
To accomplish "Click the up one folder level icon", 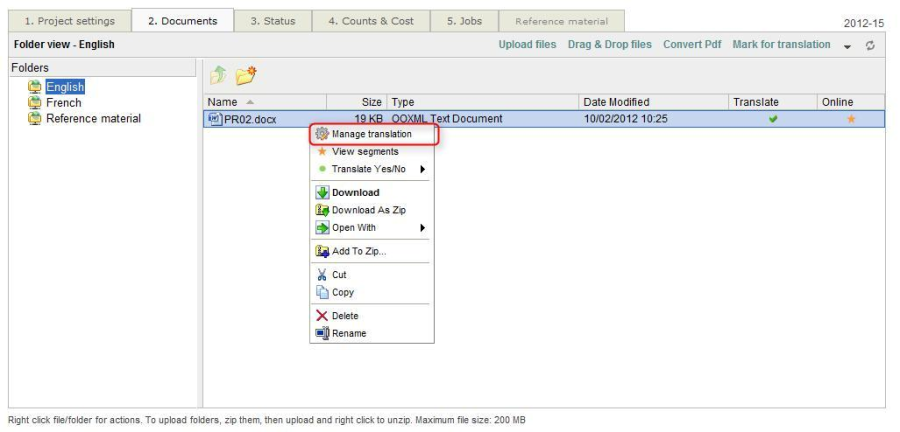I will (218, 75).
